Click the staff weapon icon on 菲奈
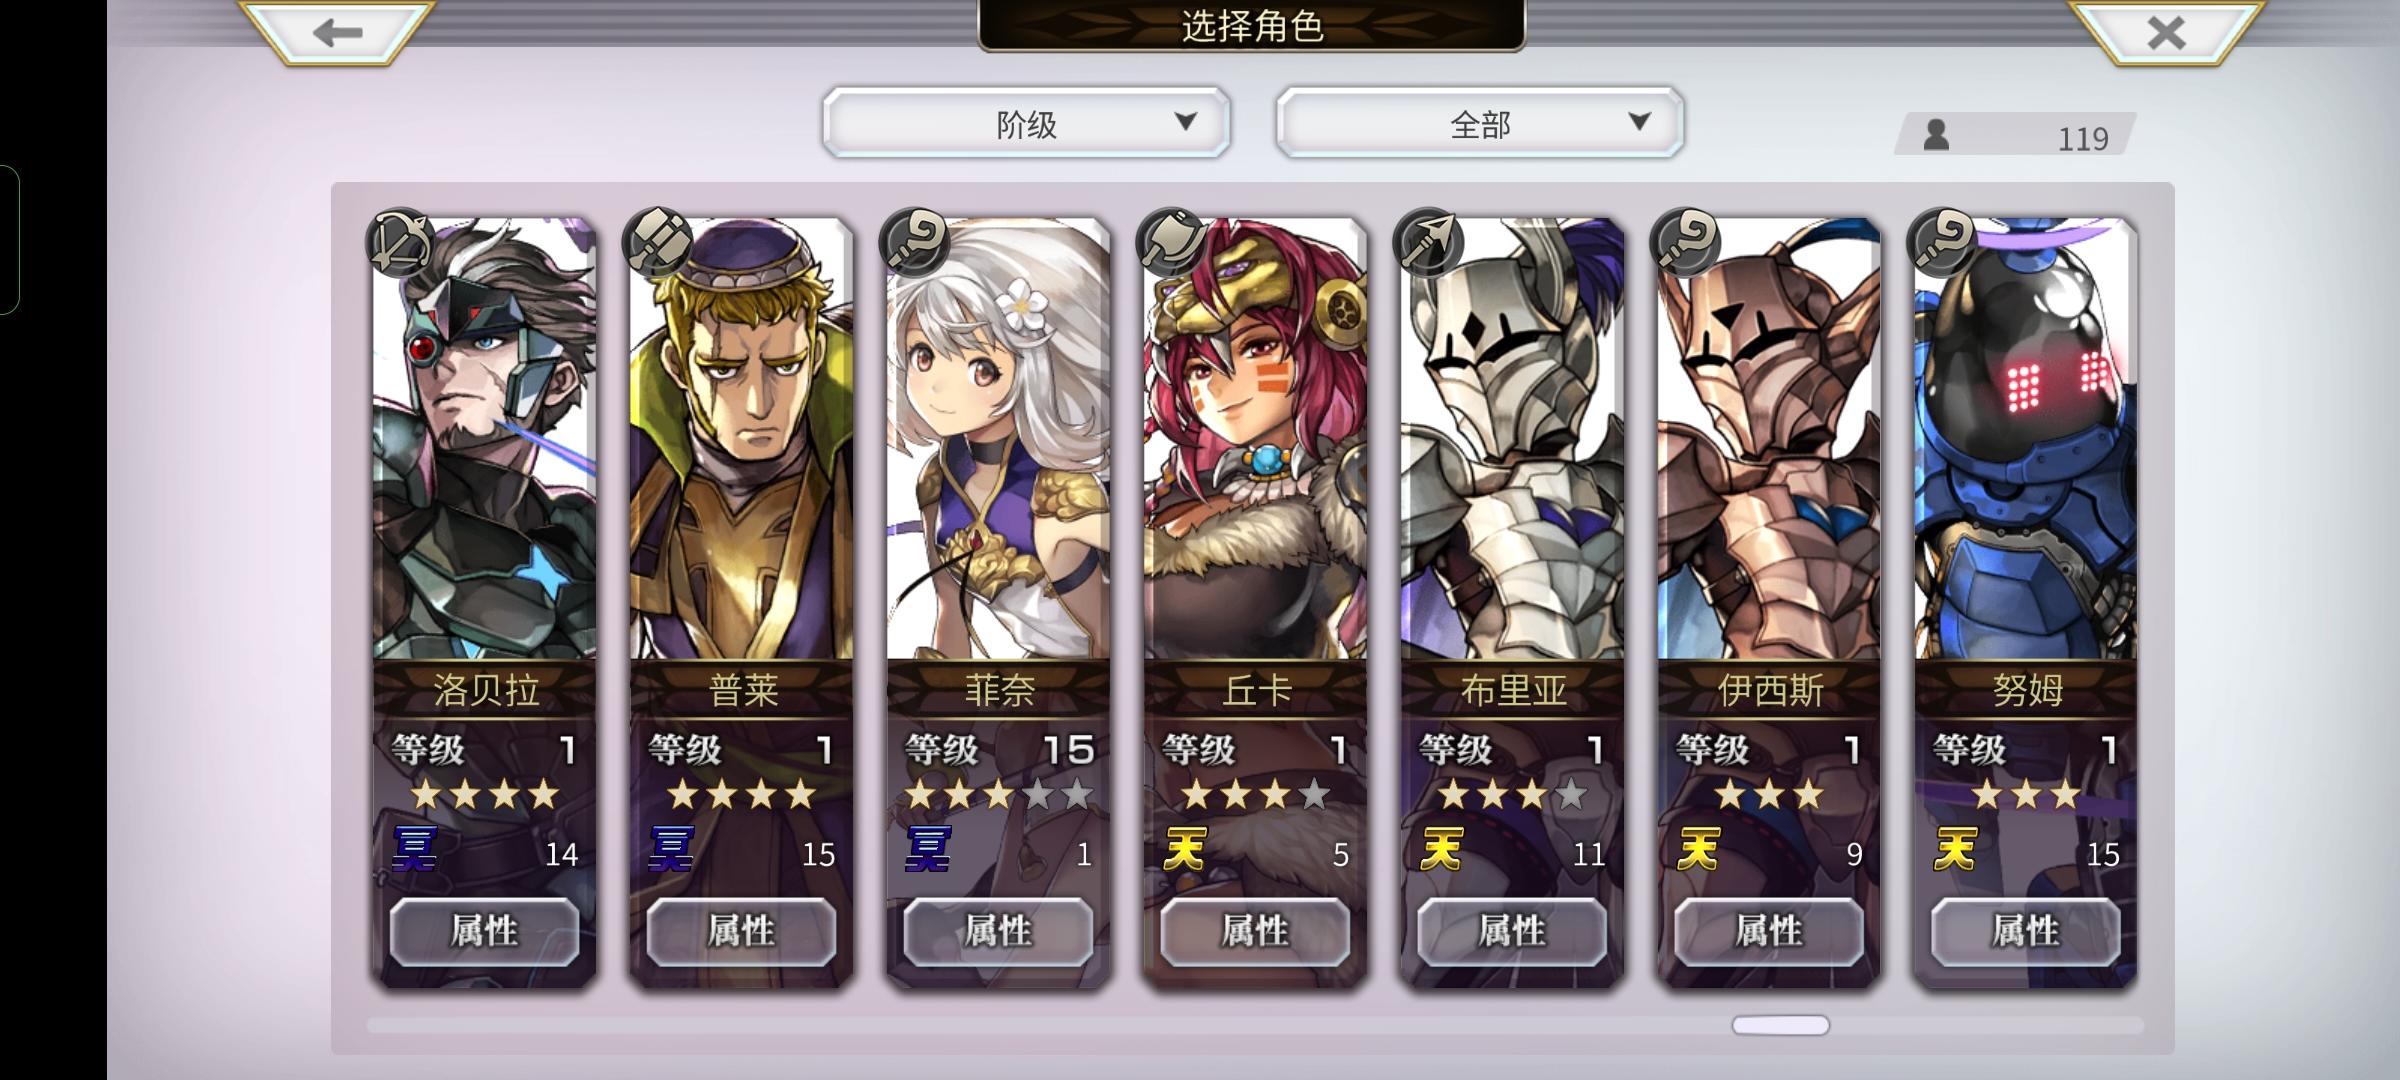The width and height of the screenshot is (2400, 1080). point(914,242)
